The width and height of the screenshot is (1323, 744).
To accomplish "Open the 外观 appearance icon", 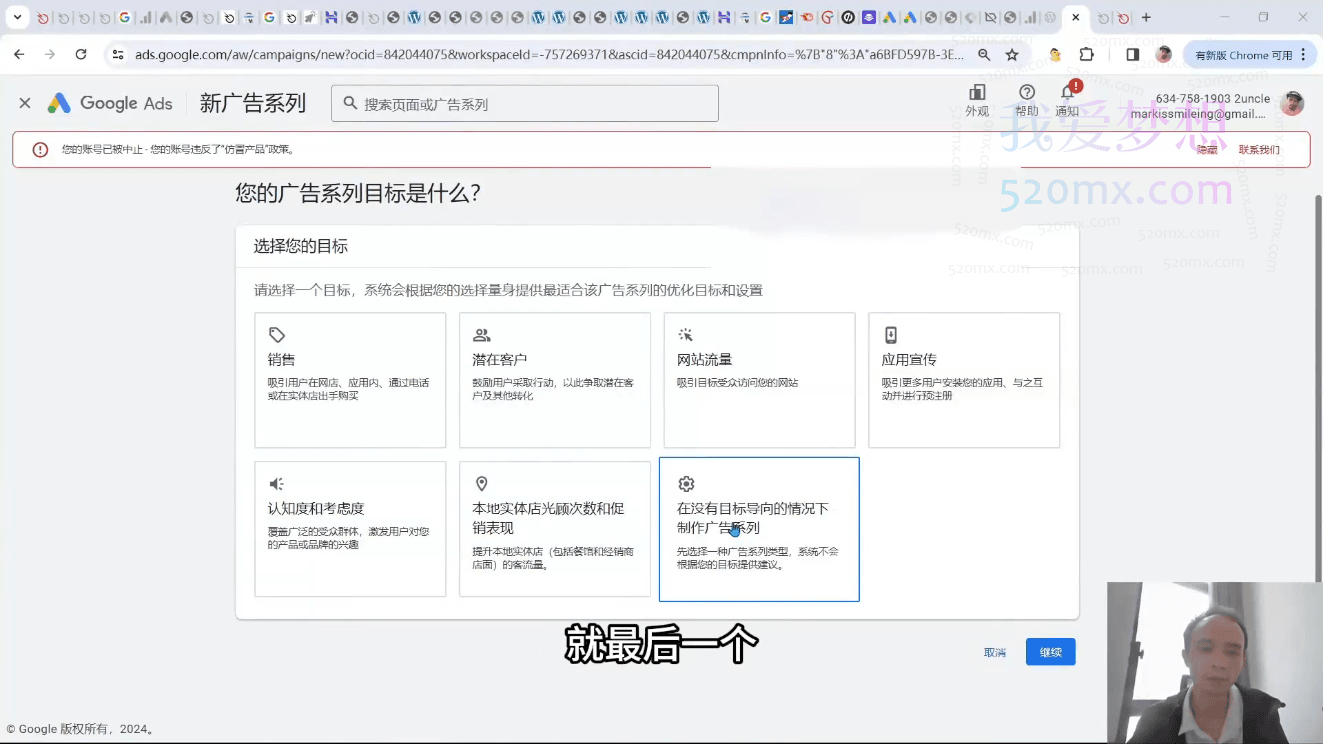I will (x=977, y=100).
